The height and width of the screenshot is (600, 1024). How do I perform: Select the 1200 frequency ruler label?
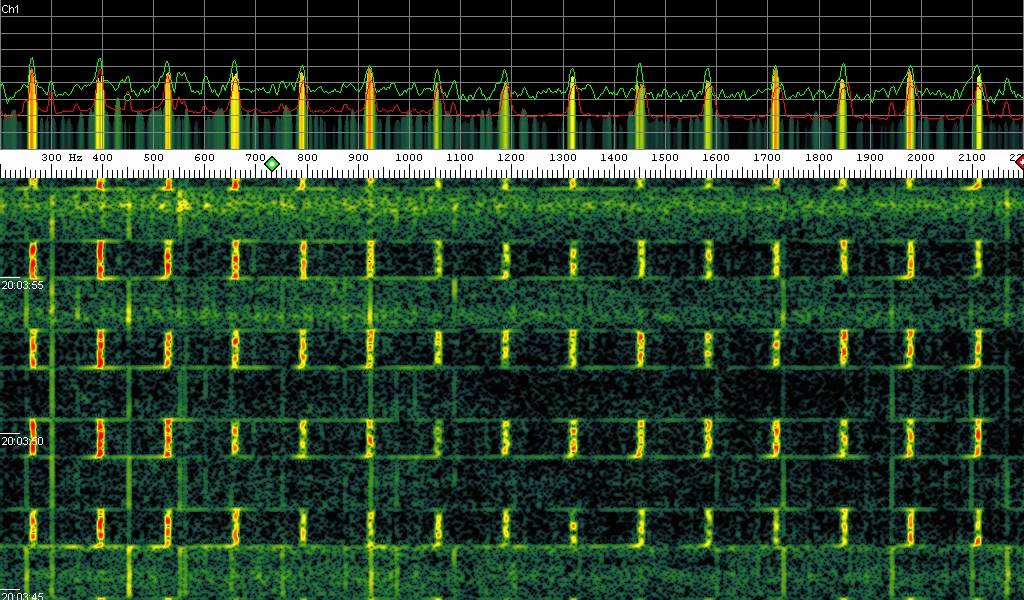pos(511,157)
